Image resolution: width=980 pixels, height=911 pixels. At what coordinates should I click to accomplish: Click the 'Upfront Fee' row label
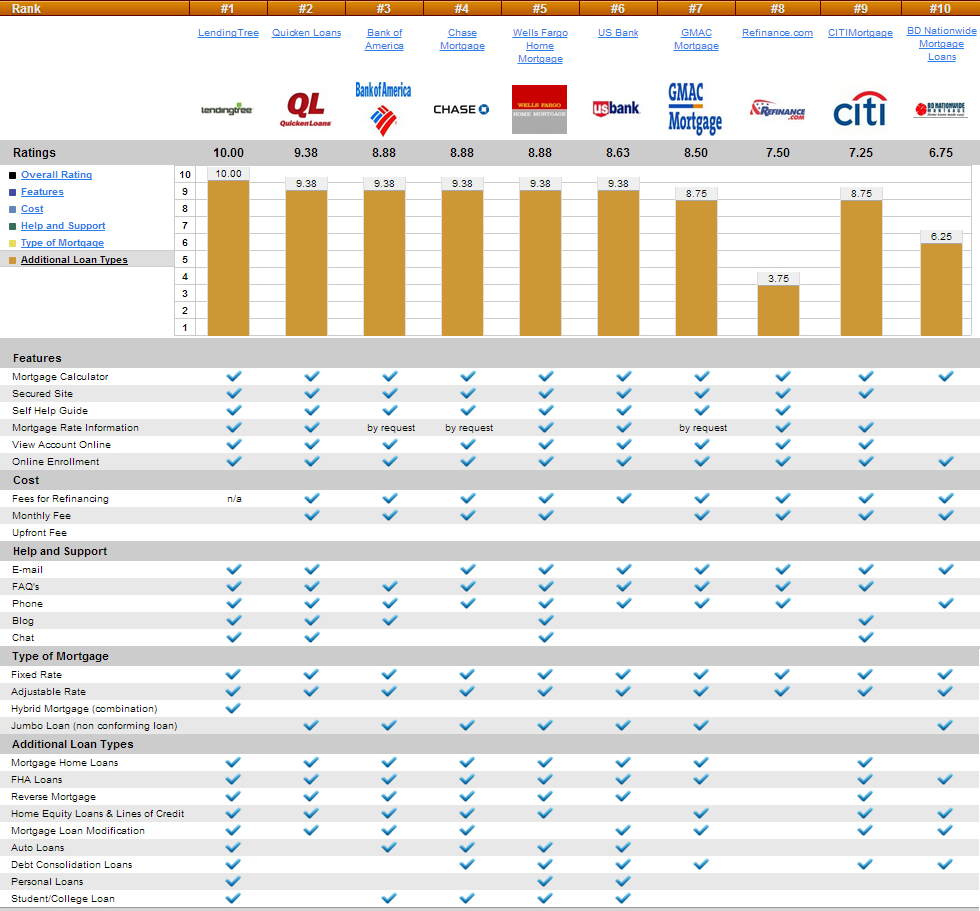click(x=39, y=532)
